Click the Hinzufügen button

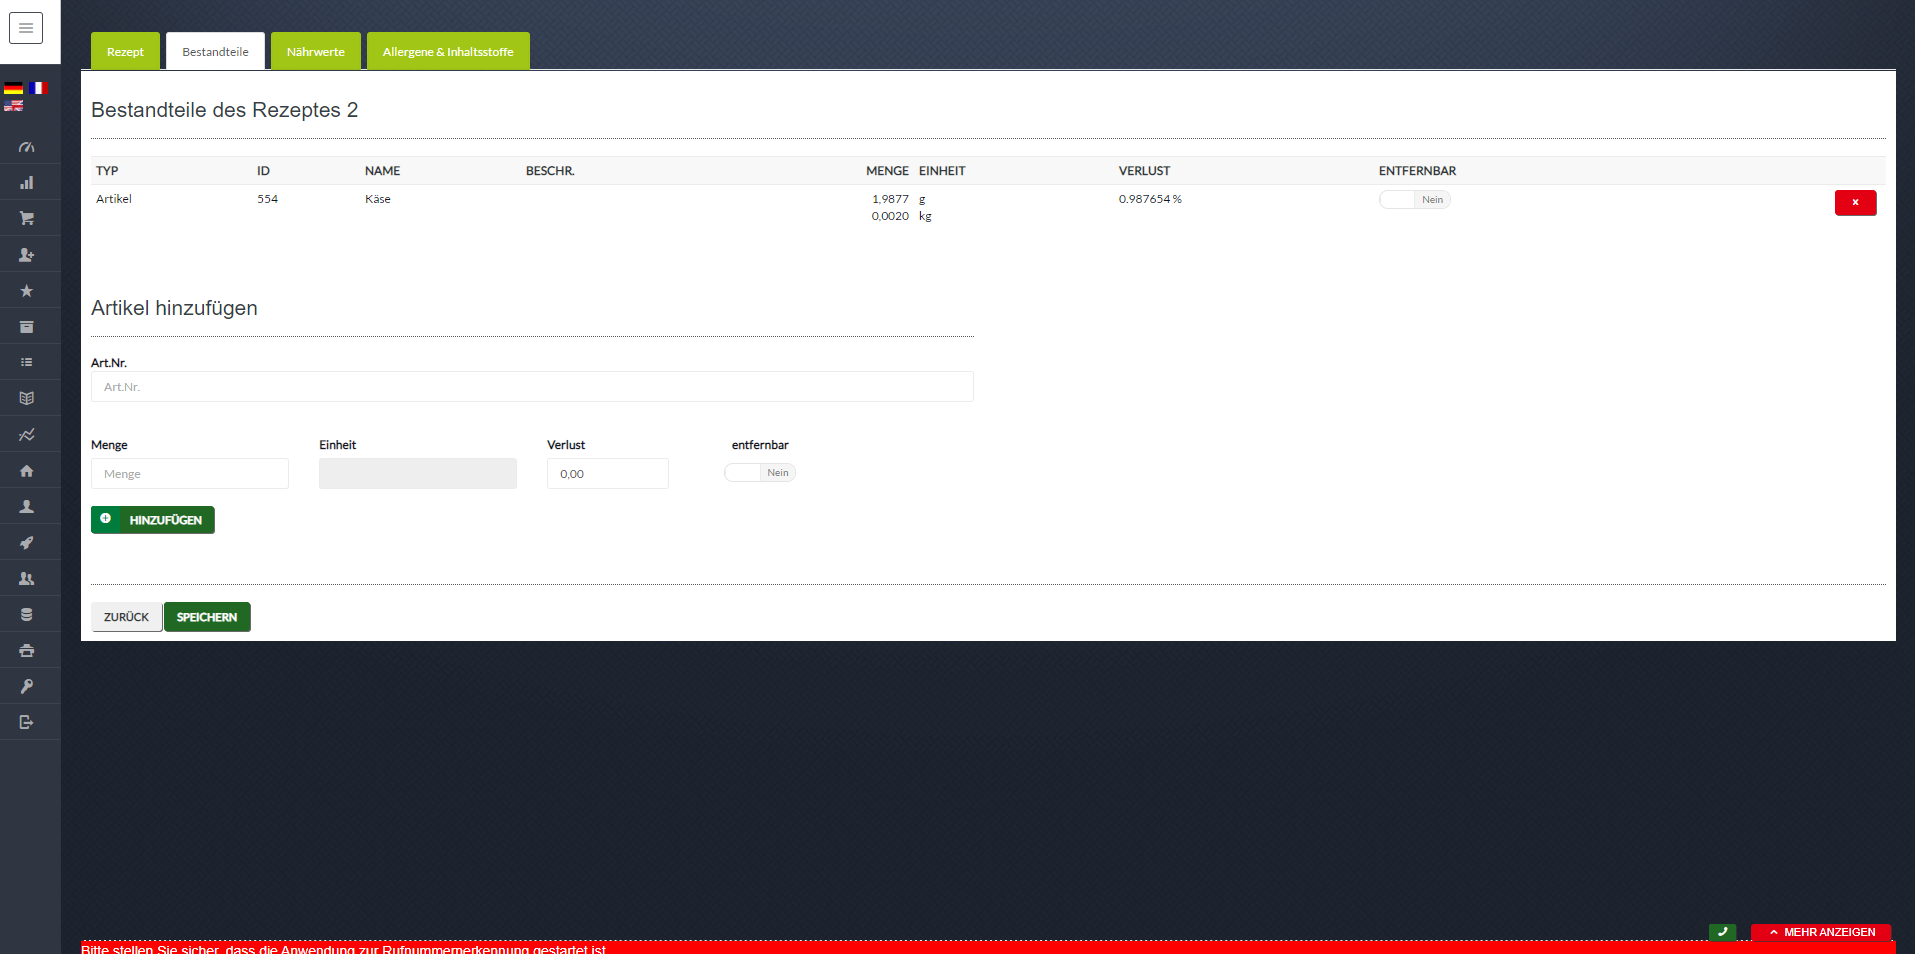pyautogui.click(x=153, y=520)
